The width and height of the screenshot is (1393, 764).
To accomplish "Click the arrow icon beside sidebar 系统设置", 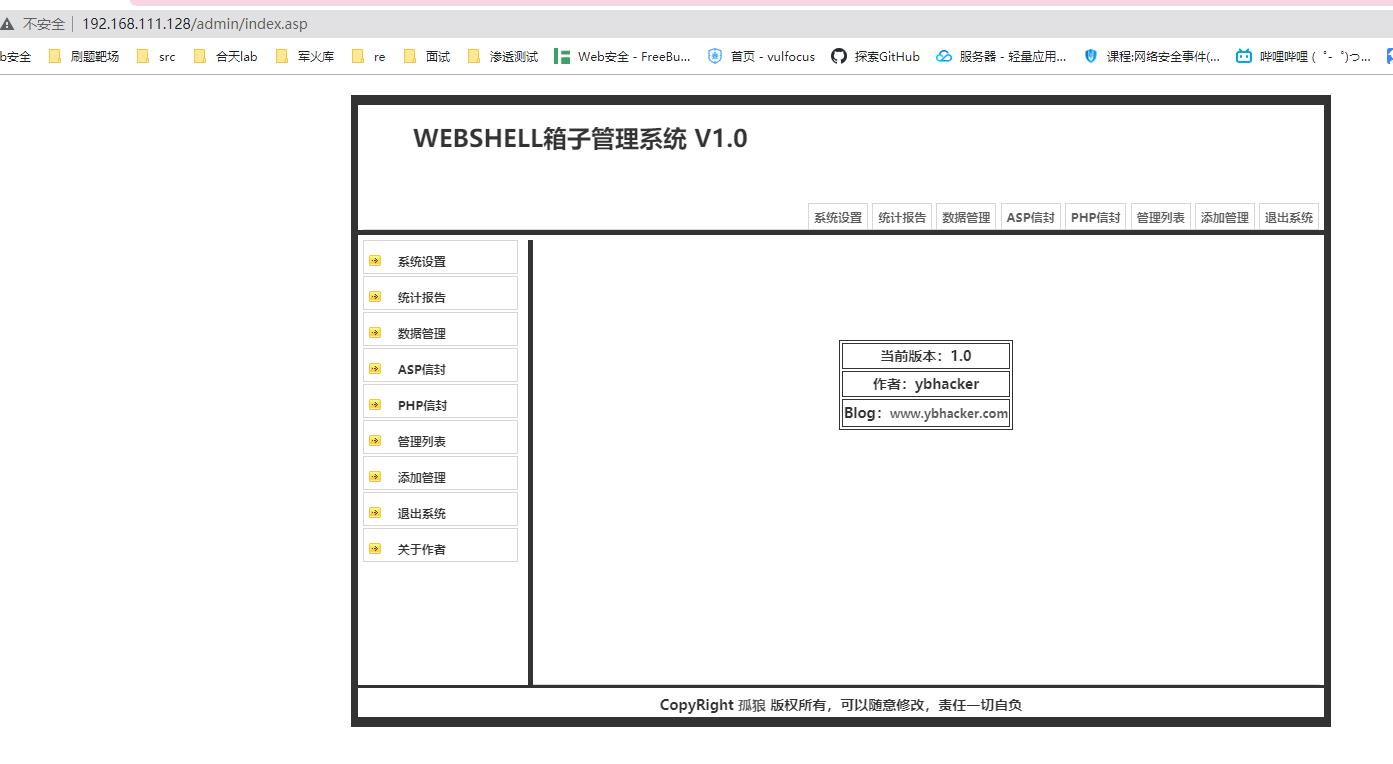I will tap(375, 260).
